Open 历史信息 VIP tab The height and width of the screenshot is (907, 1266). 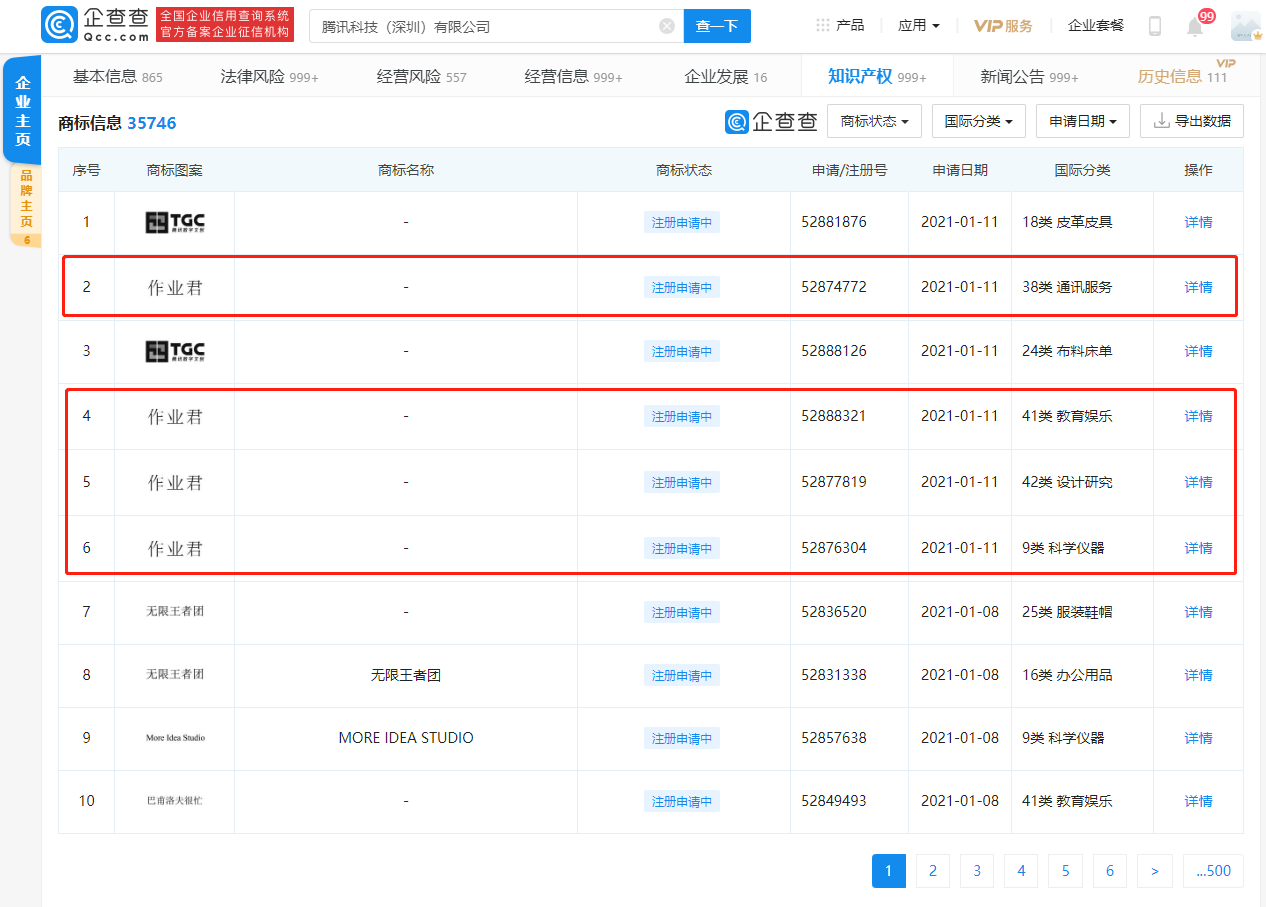tap(1182, 77)
